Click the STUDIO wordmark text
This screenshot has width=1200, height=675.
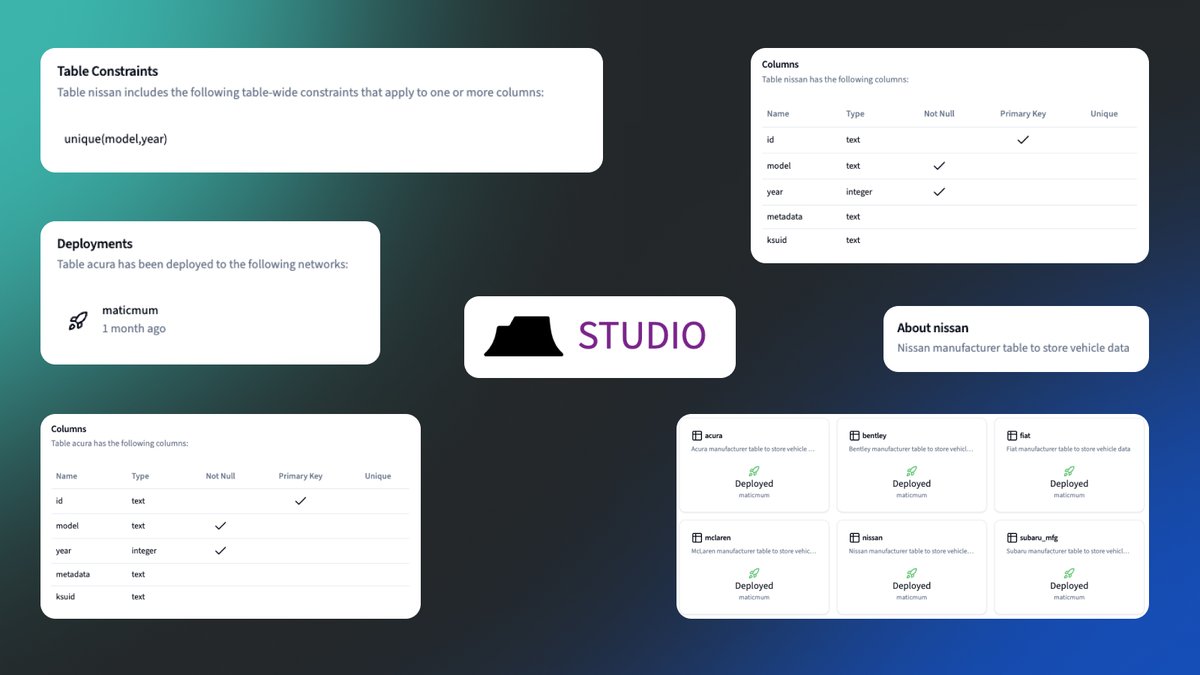pyautogui.click(x=642, y=336)
